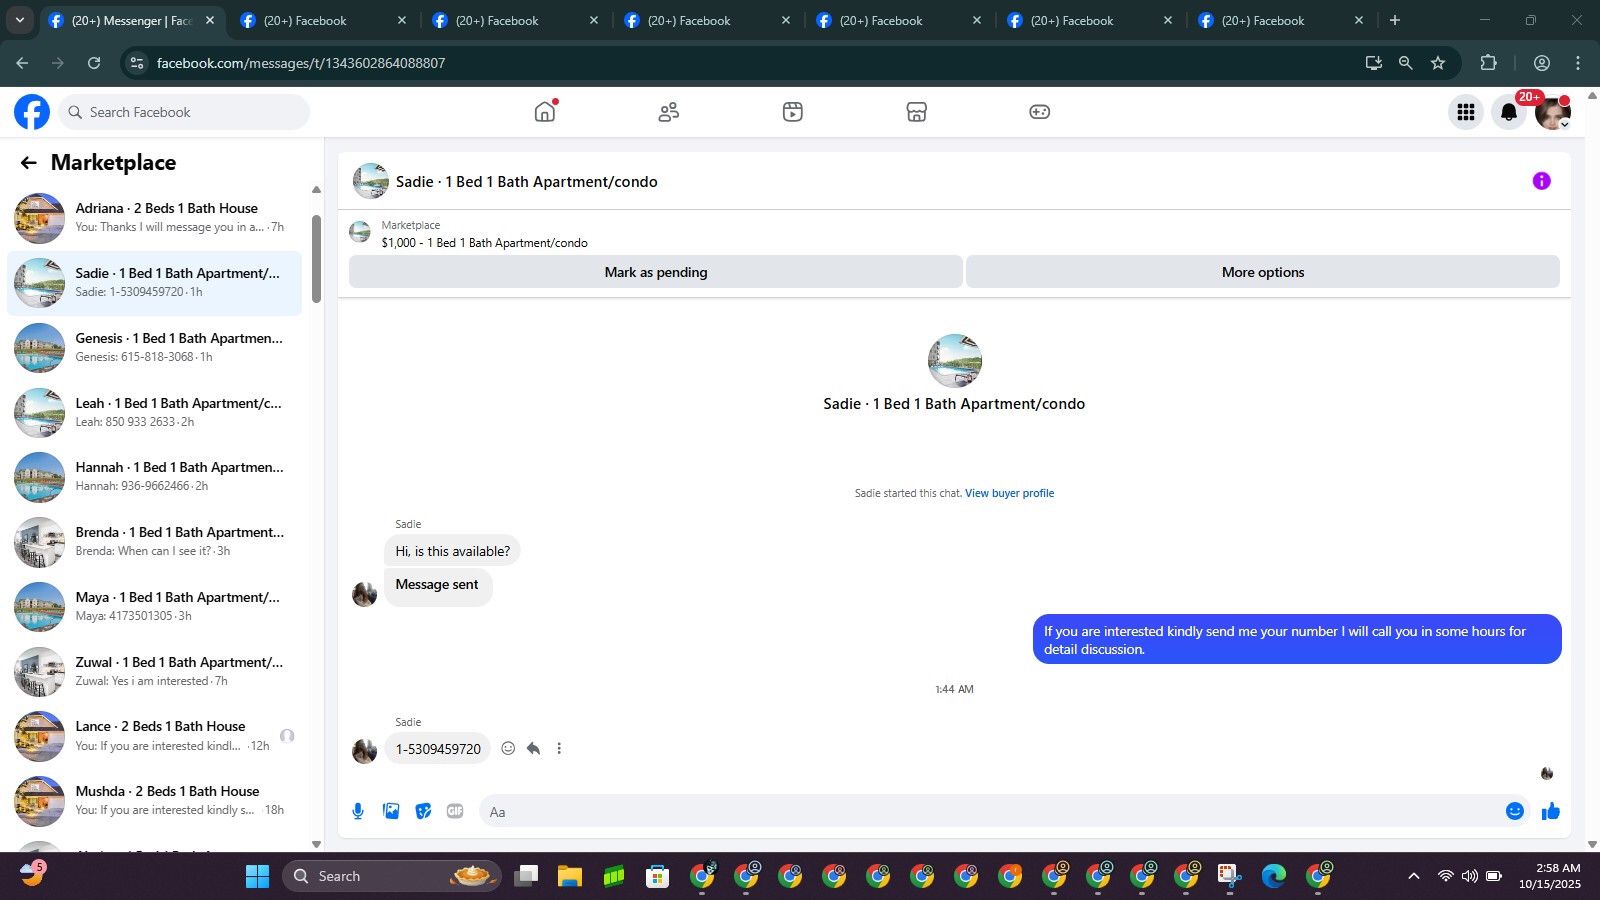Open the Facebook menu grid icon
Viewport: 1600px width, 900px height.
[1466, 112]
